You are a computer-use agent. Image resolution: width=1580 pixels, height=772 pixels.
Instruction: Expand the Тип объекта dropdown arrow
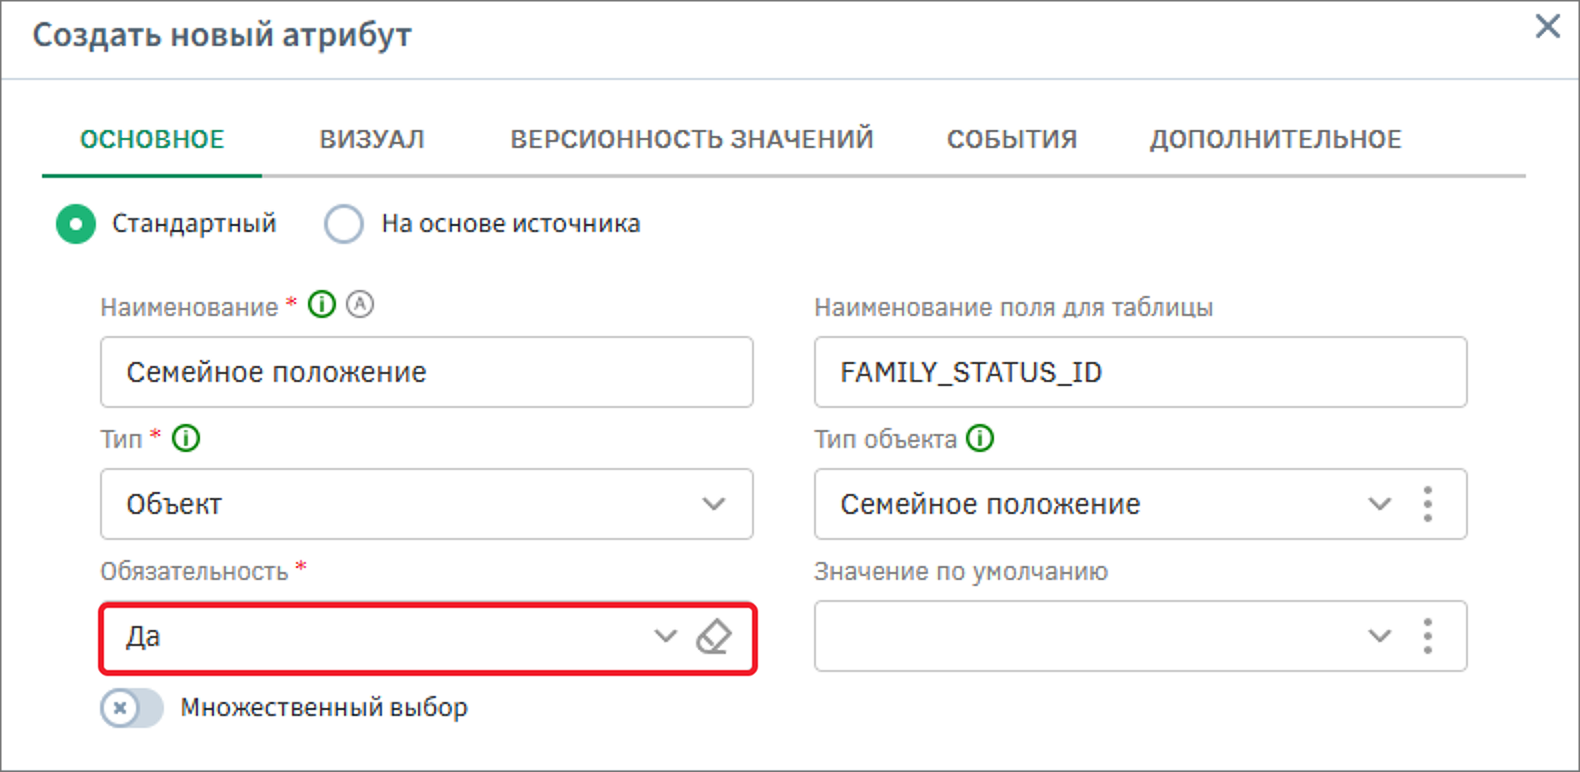[1379, 504]
